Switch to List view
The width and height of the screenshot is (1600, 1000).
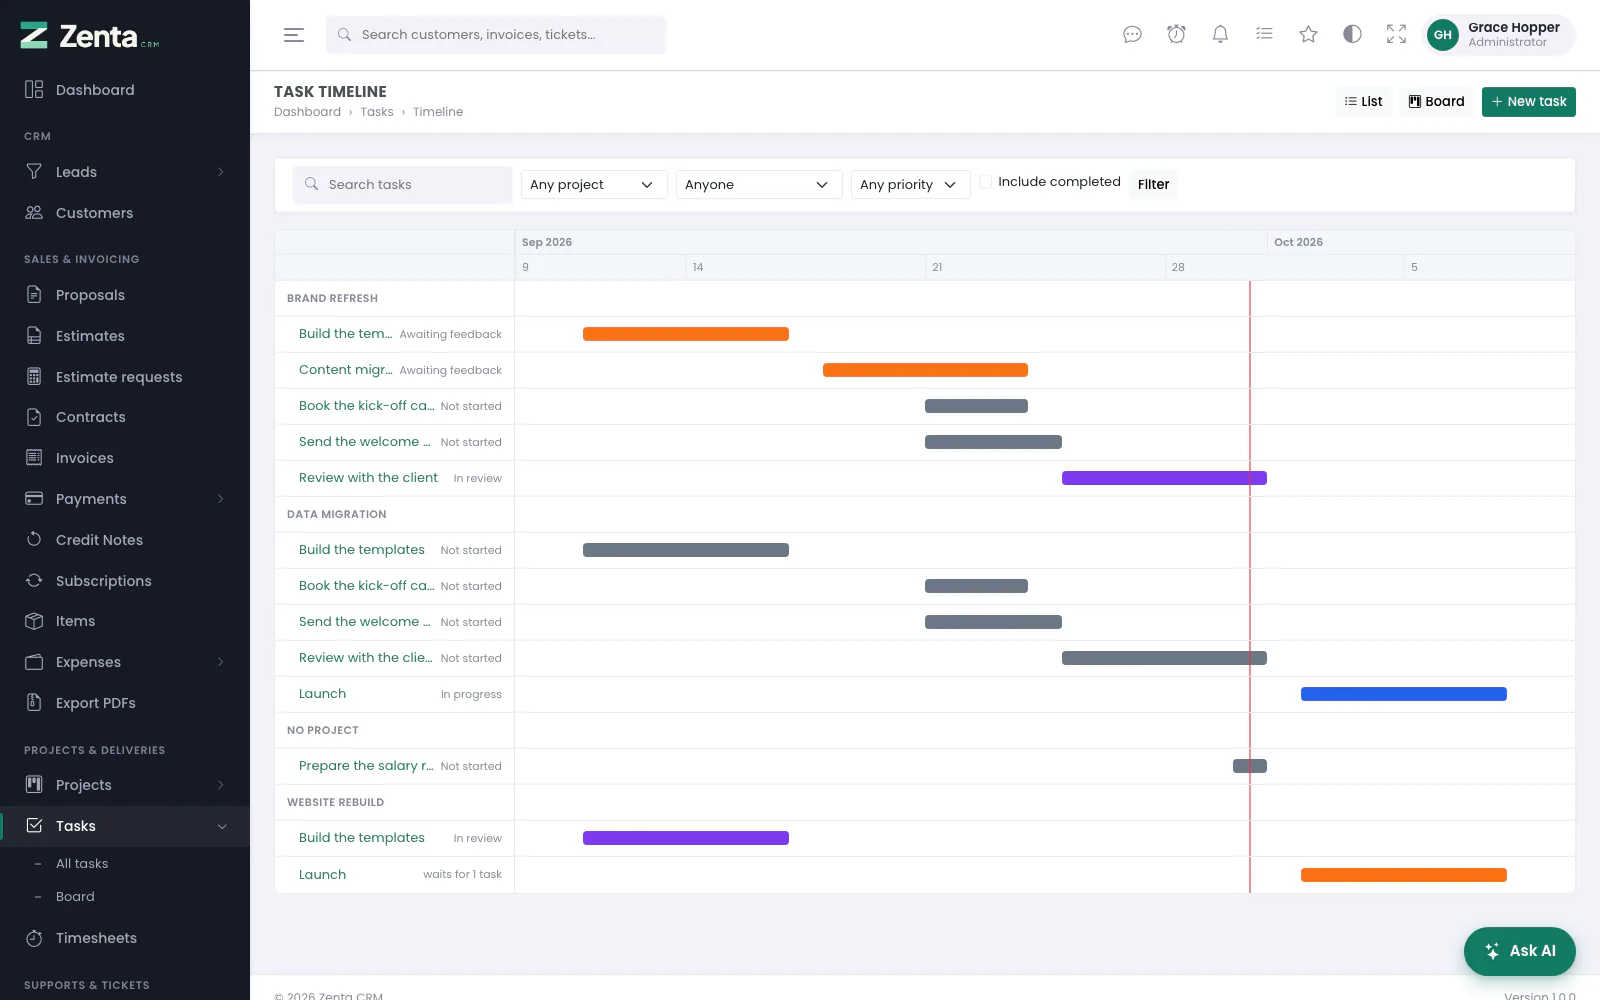tap(1364, 102)
